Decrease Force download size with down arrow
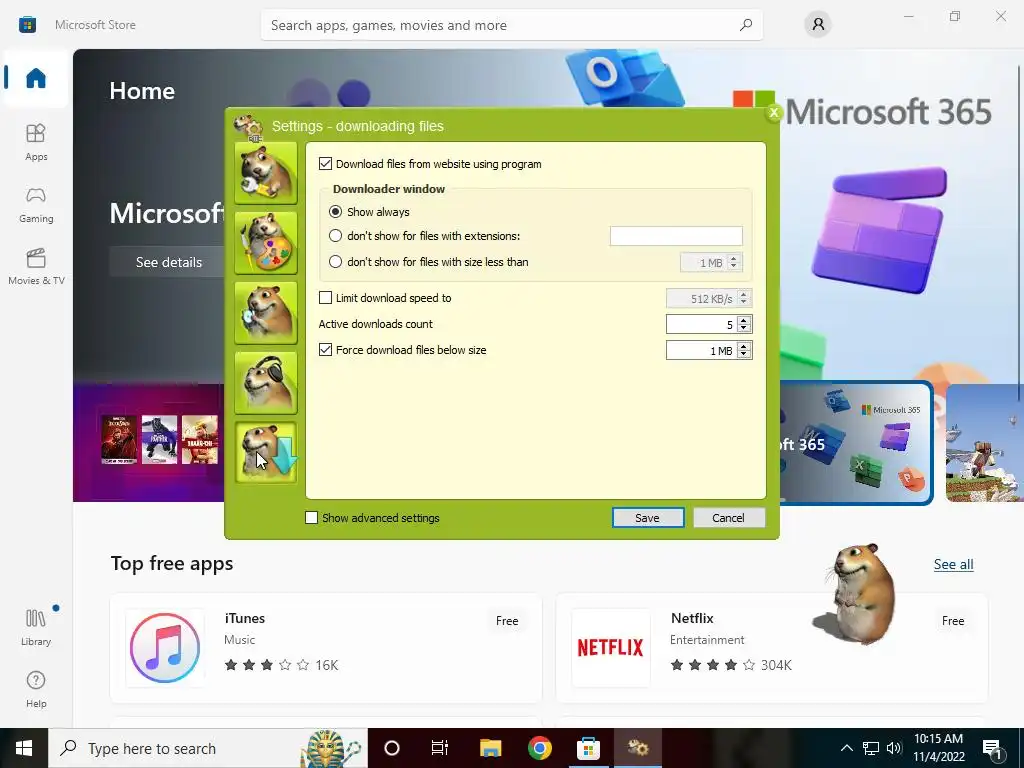 tap(744, 355)
